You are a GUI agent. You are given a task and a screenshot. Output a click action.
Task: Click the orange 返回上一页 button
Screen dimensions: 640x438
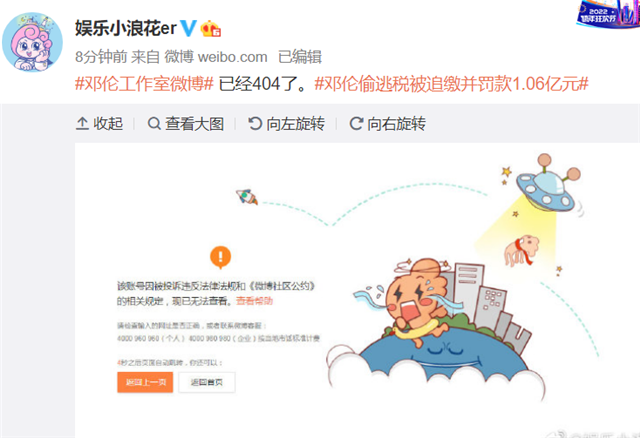coord(145,382)
